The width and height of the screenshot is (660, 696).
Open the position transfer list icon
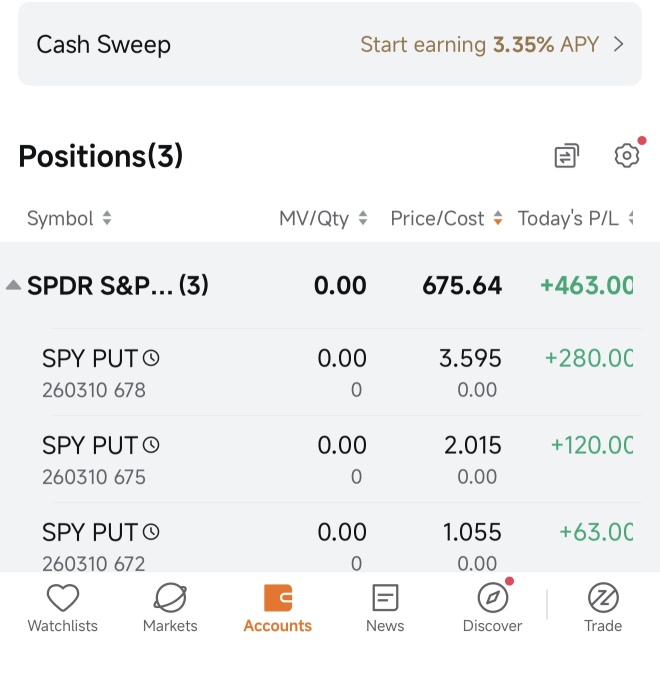click(567, 156)
